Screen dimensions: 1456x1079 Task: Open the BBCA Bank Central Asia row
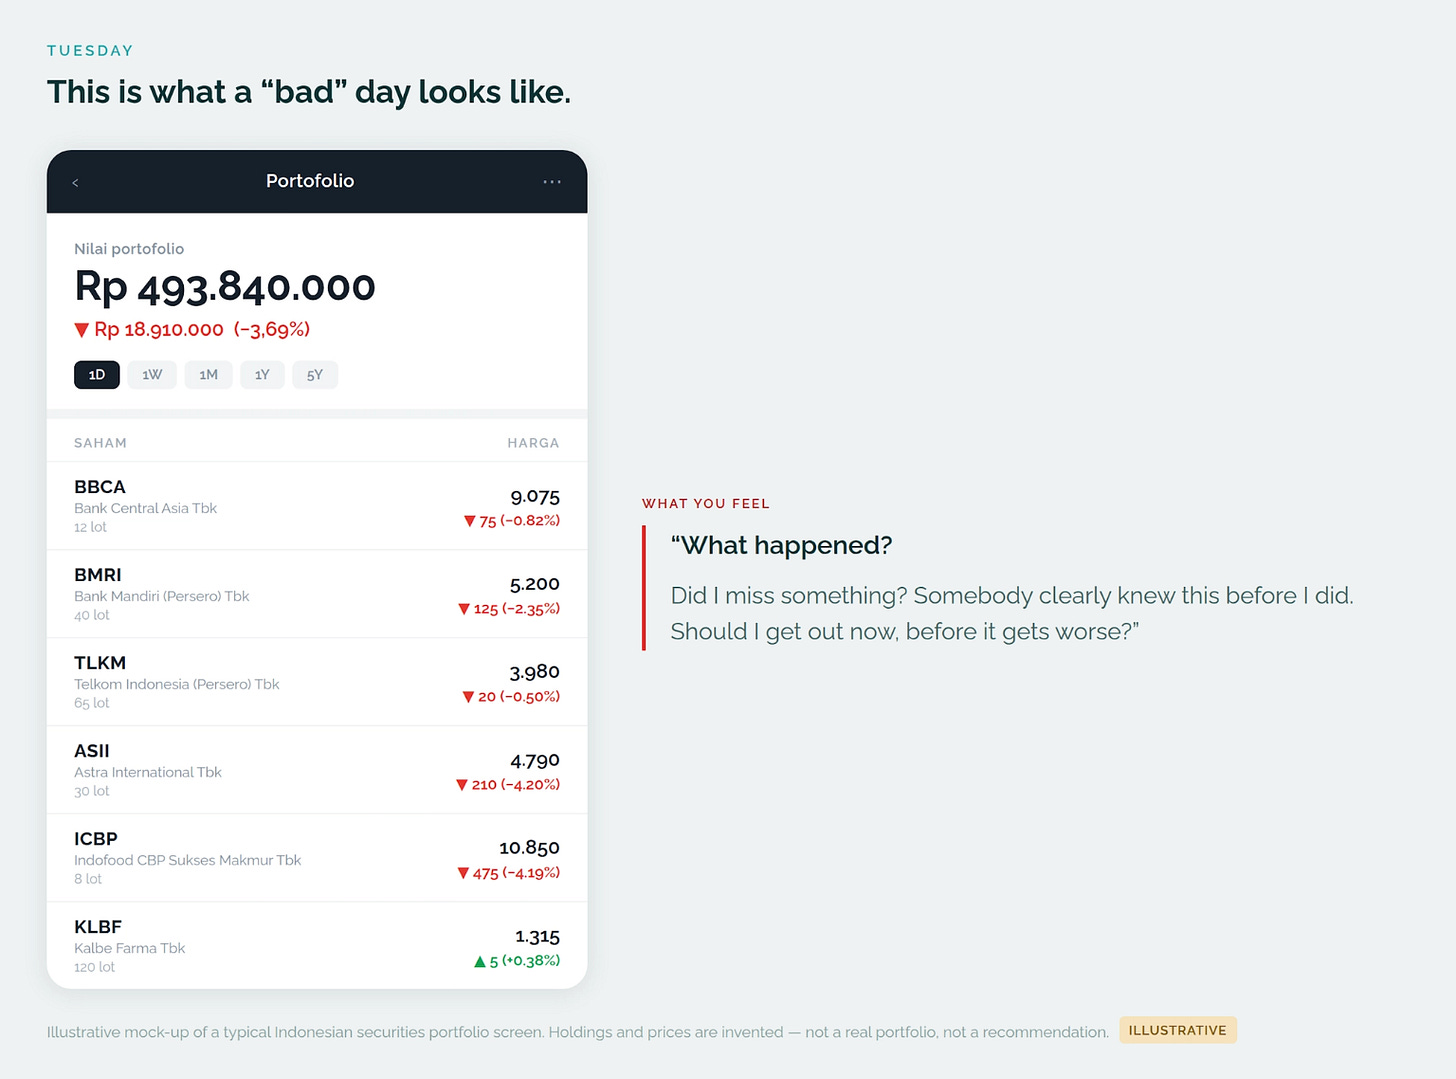pyautogui.click(x=317, y=506)
